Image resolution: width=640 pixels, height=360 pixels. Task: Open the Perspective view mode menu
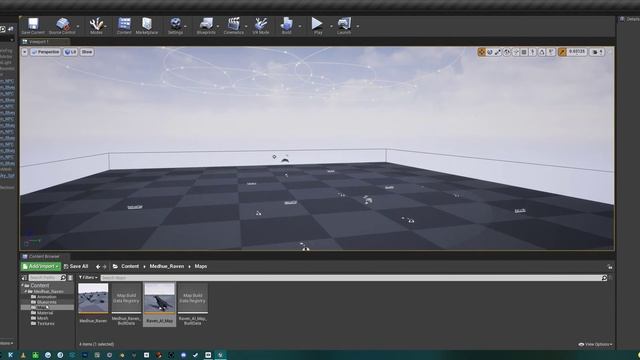[x=45, y=52]
